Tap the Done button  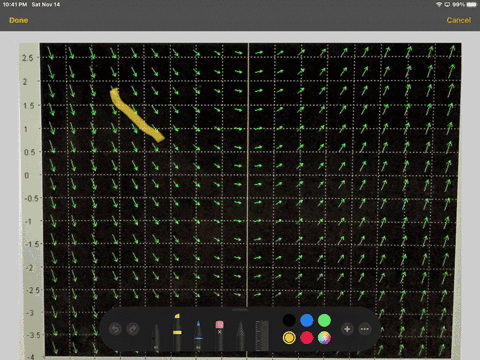(19, 20)
